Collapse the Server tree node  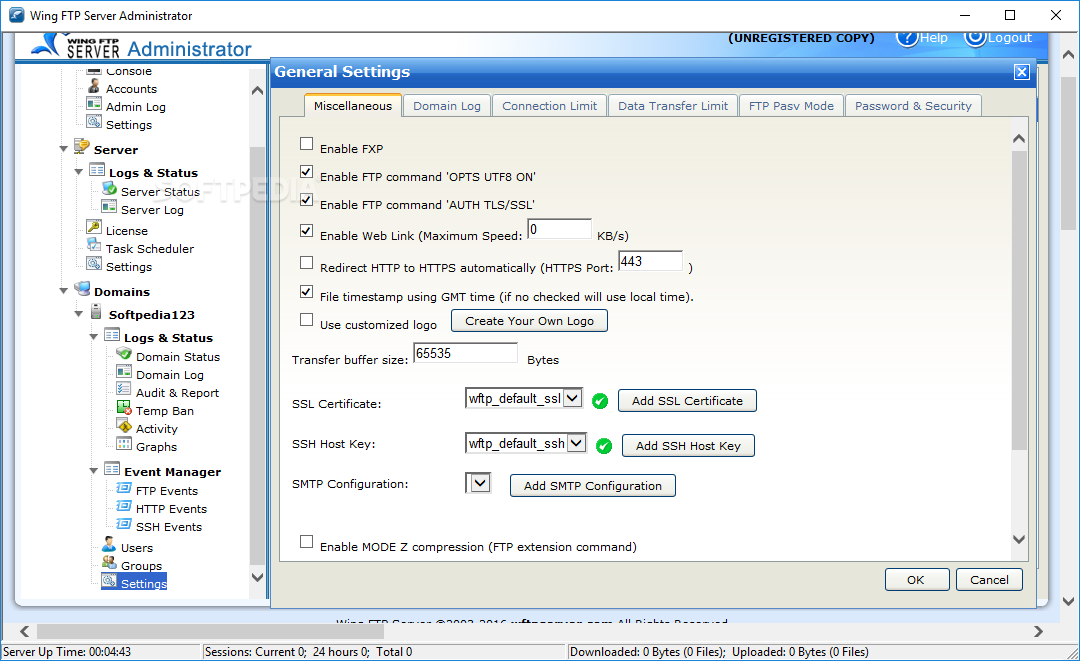63,149
